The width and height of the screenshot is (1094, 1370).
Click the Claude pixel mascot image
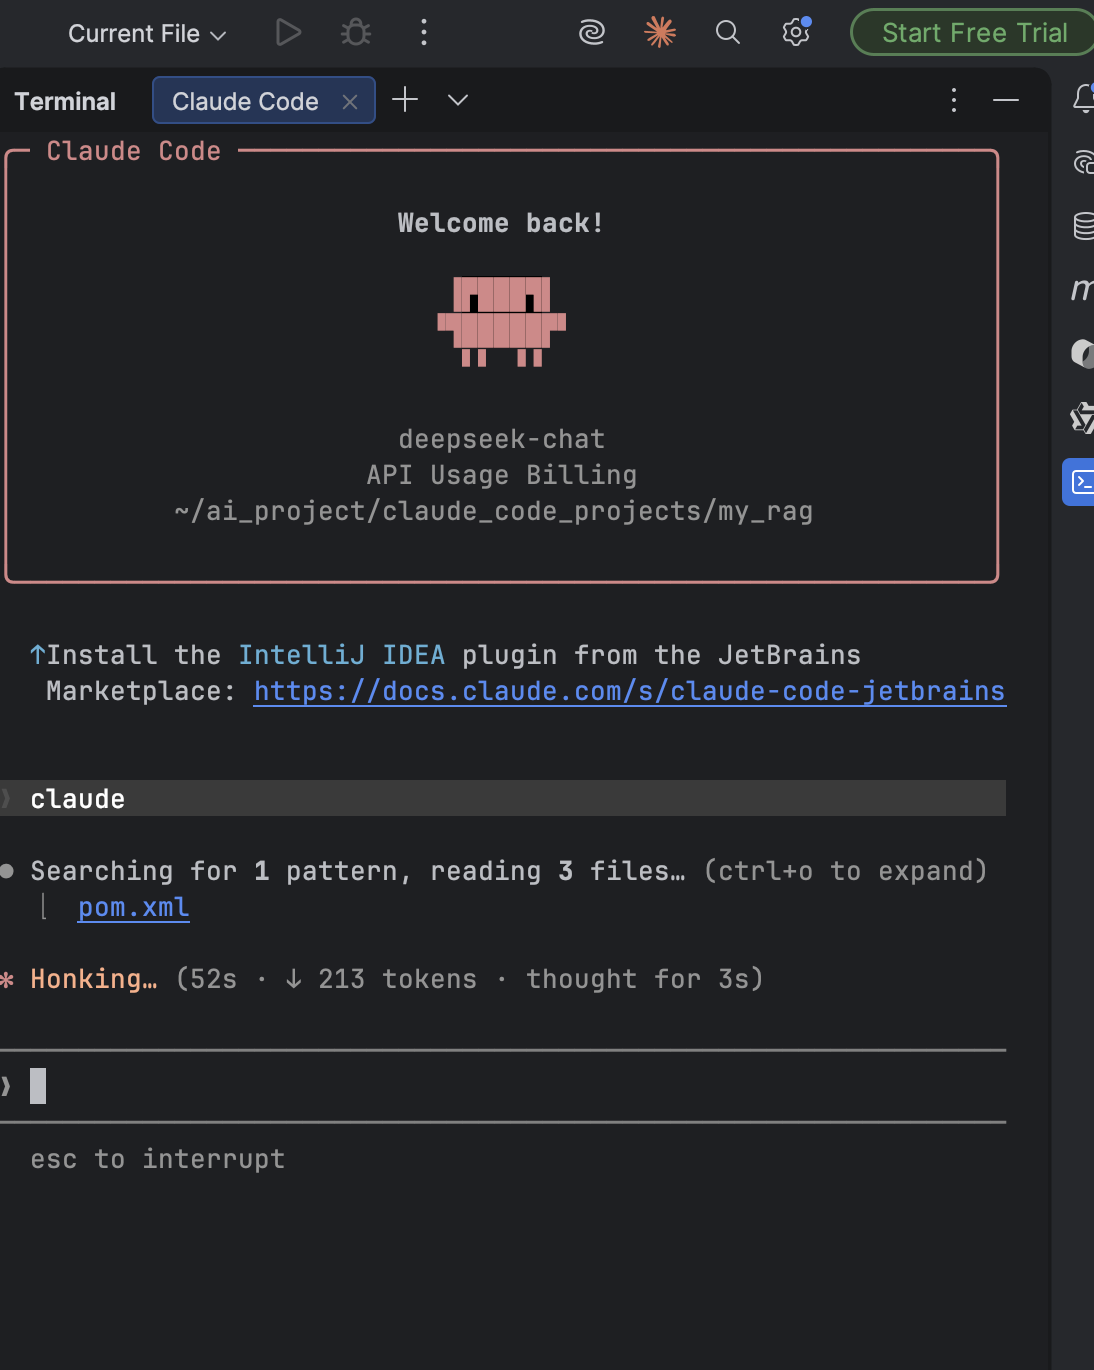[x=502, y=321]
